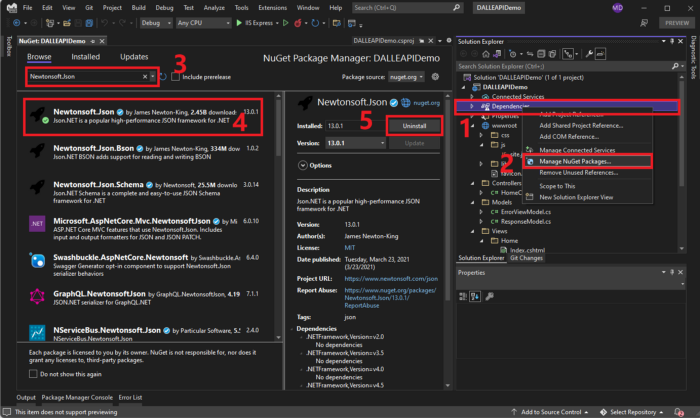Click the PREVIEW button at top right
Screen dimensions: 700x418
[x=677, y=23]
